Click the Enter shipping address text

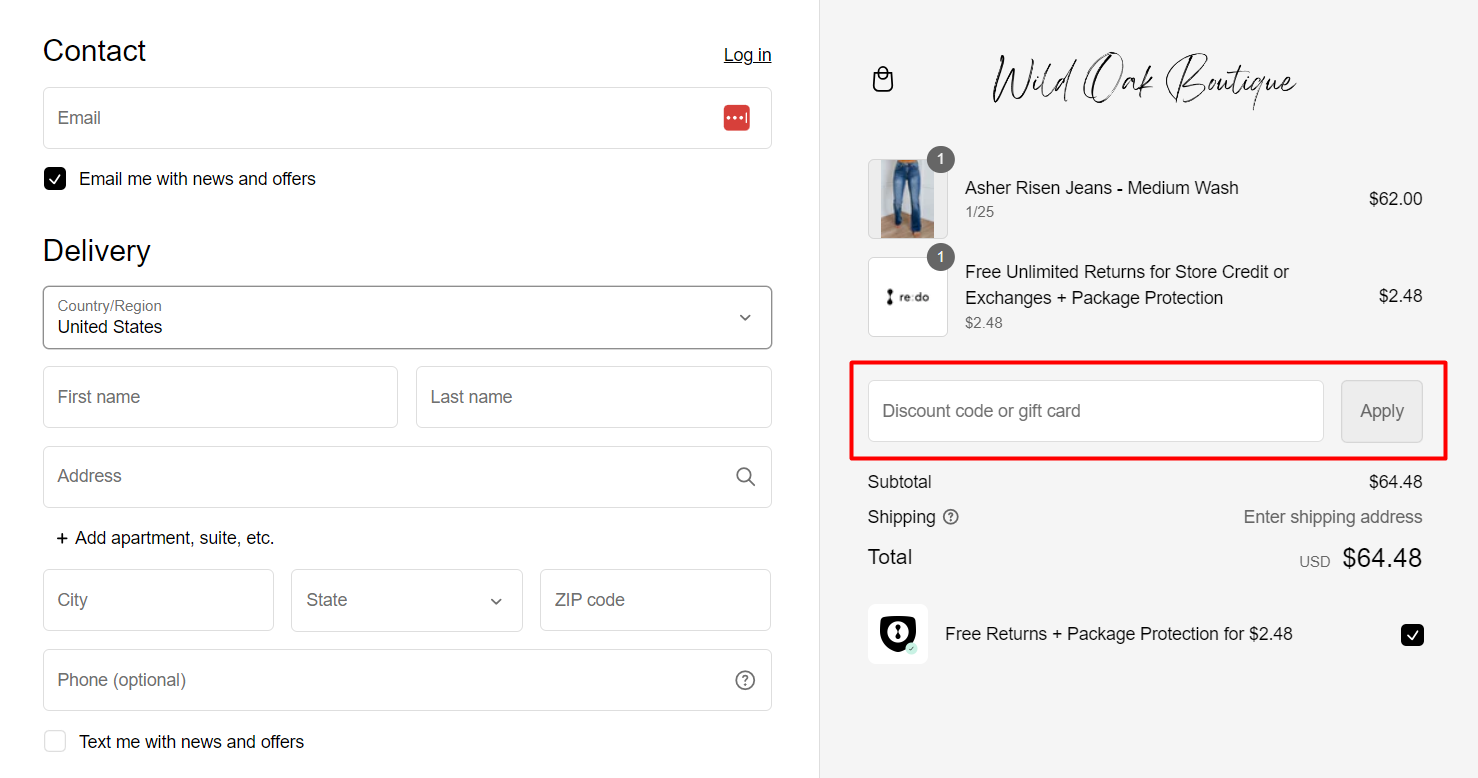coord(1333,517)
